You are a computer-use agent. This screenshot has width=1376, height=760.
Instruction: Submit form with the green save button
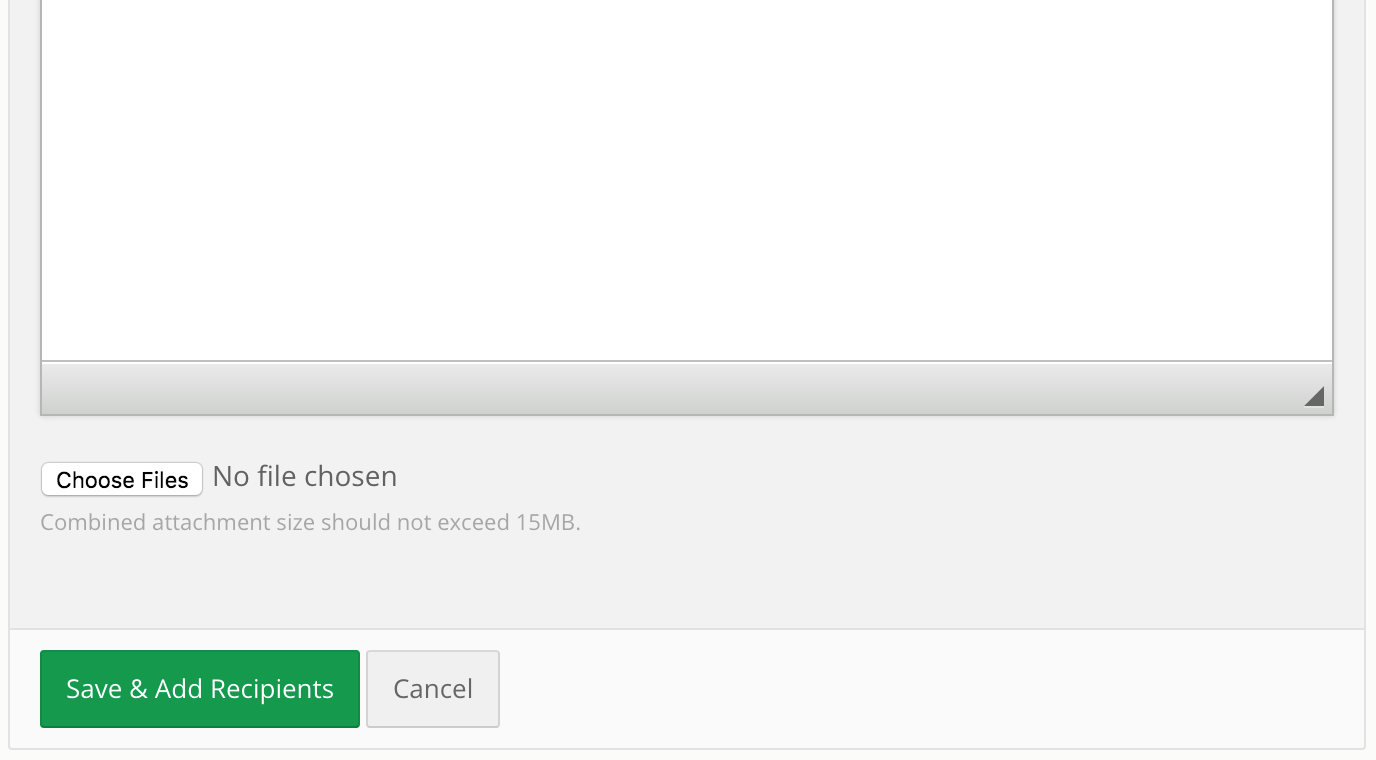point(200,689)
